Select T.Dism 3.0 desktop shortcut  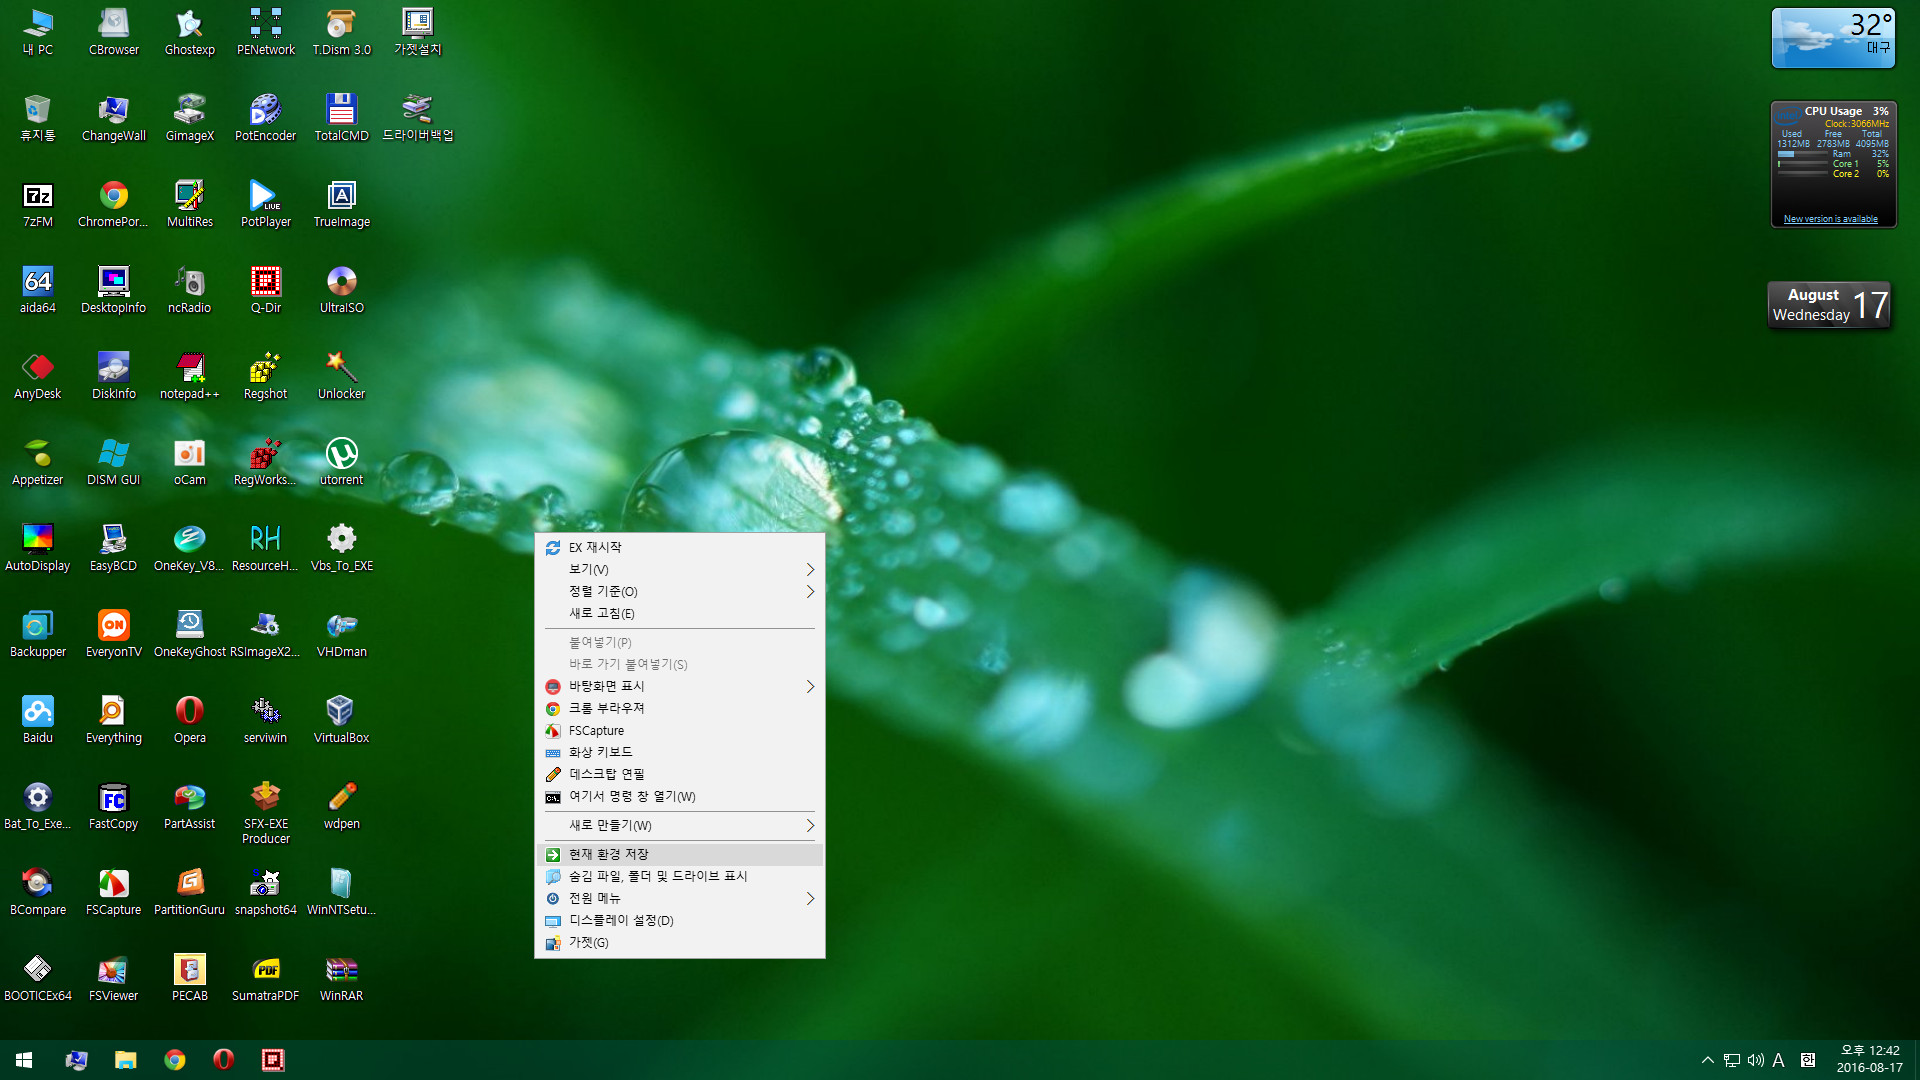(342, 32)
